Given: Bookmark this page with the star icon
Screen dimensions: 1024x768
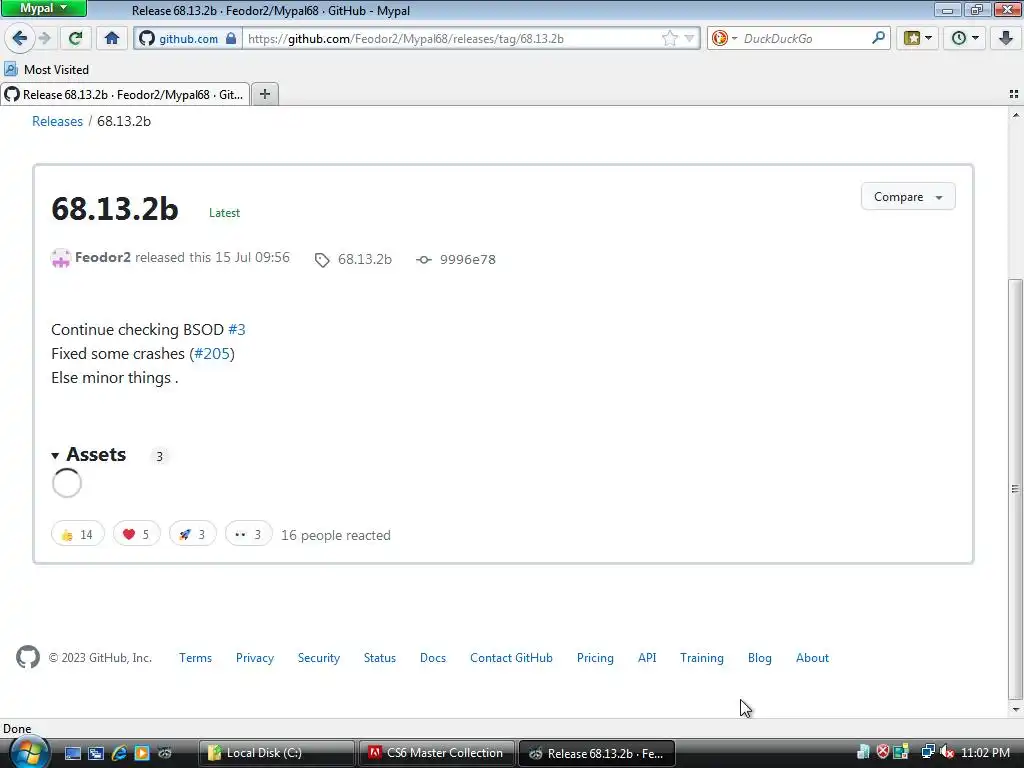Looking at the screenshot, I should point(670,39).
